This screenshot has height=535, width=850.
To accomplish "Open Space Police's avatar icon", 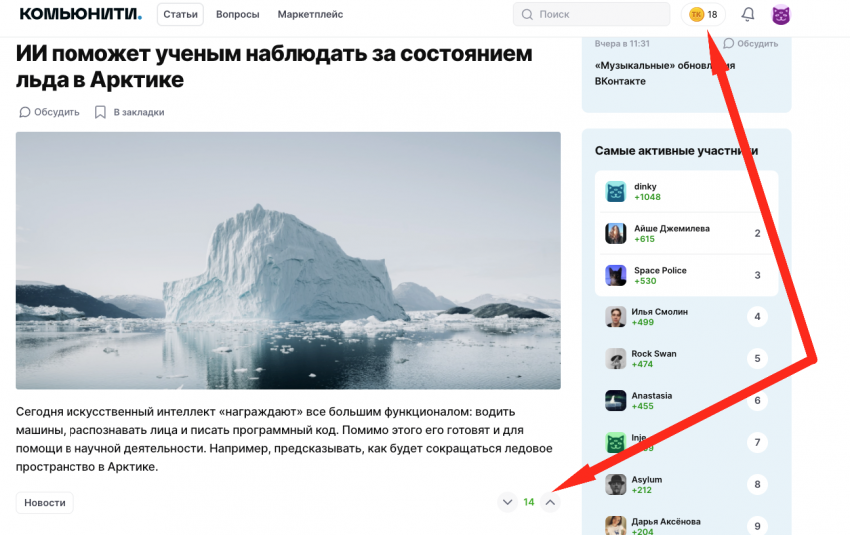I will pos(615,275).
